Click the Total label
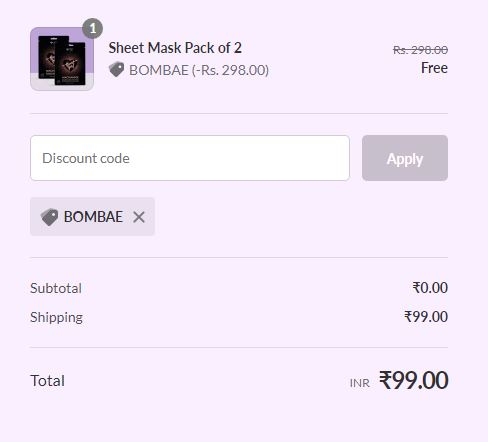Image resolution: width=488 pixels, height=442 pixels. coord(48,381)
